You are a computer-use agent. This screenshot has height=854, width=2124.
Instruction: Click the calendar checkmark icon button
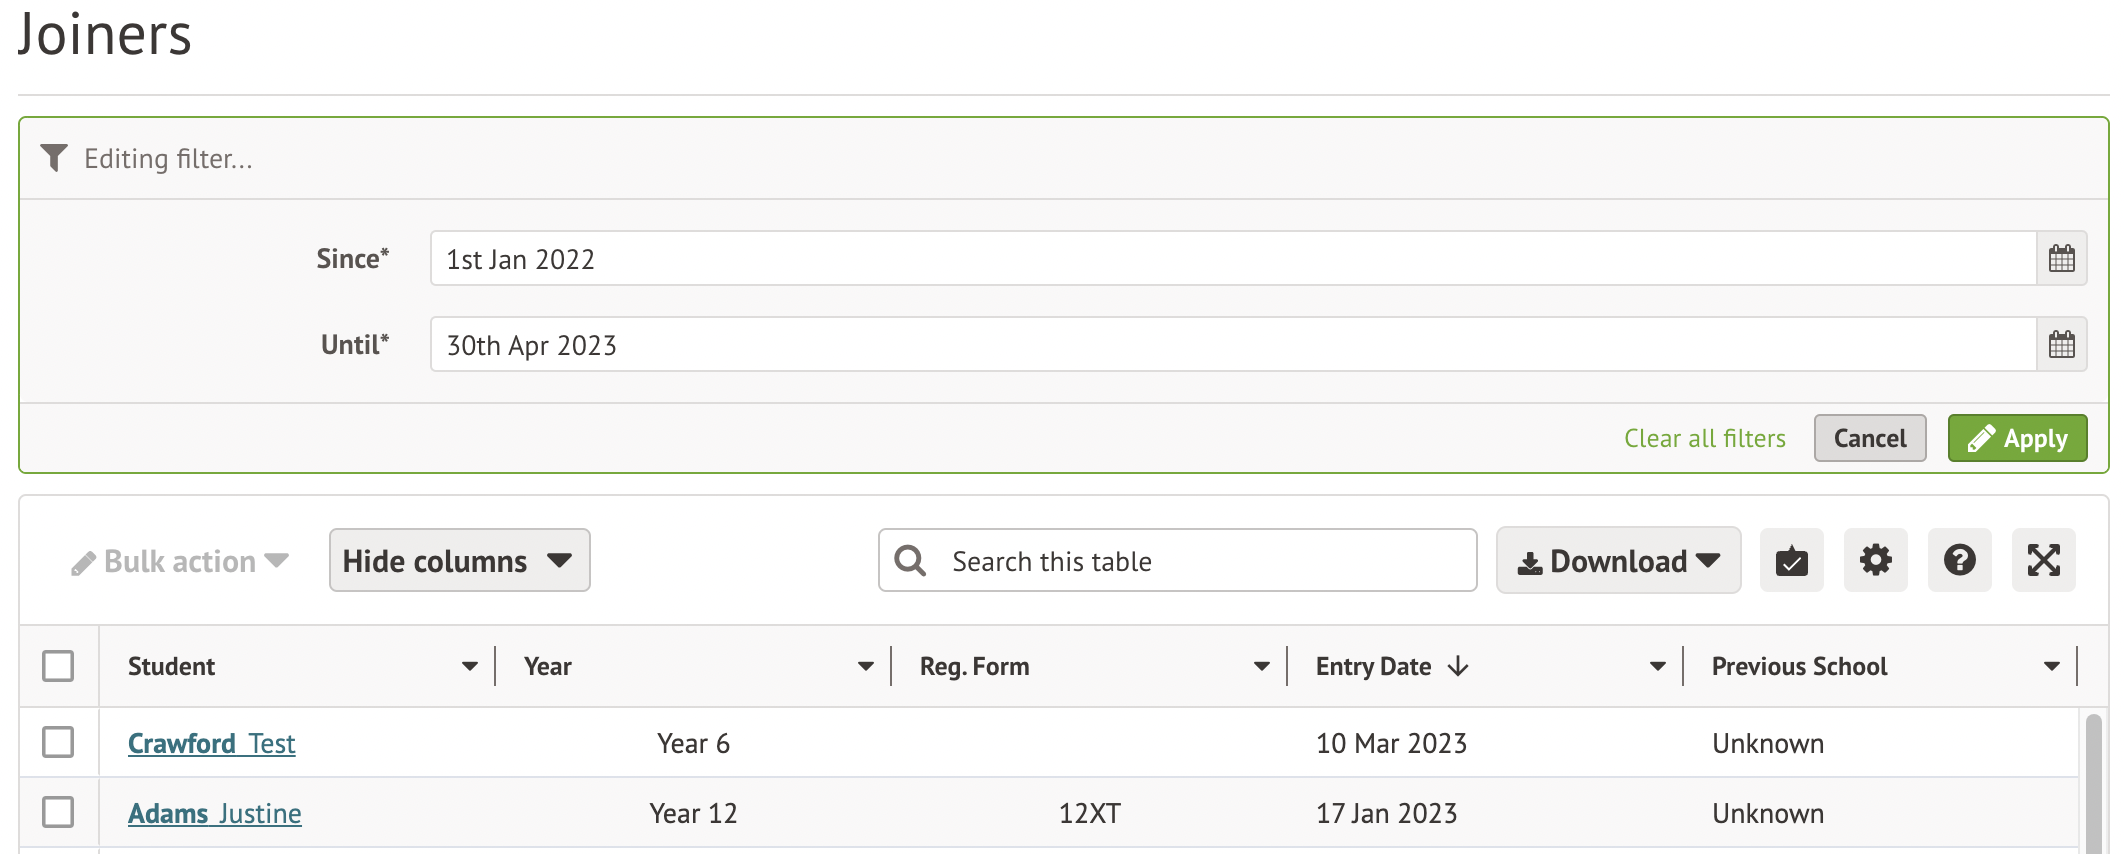click(x=1791, y=560)
